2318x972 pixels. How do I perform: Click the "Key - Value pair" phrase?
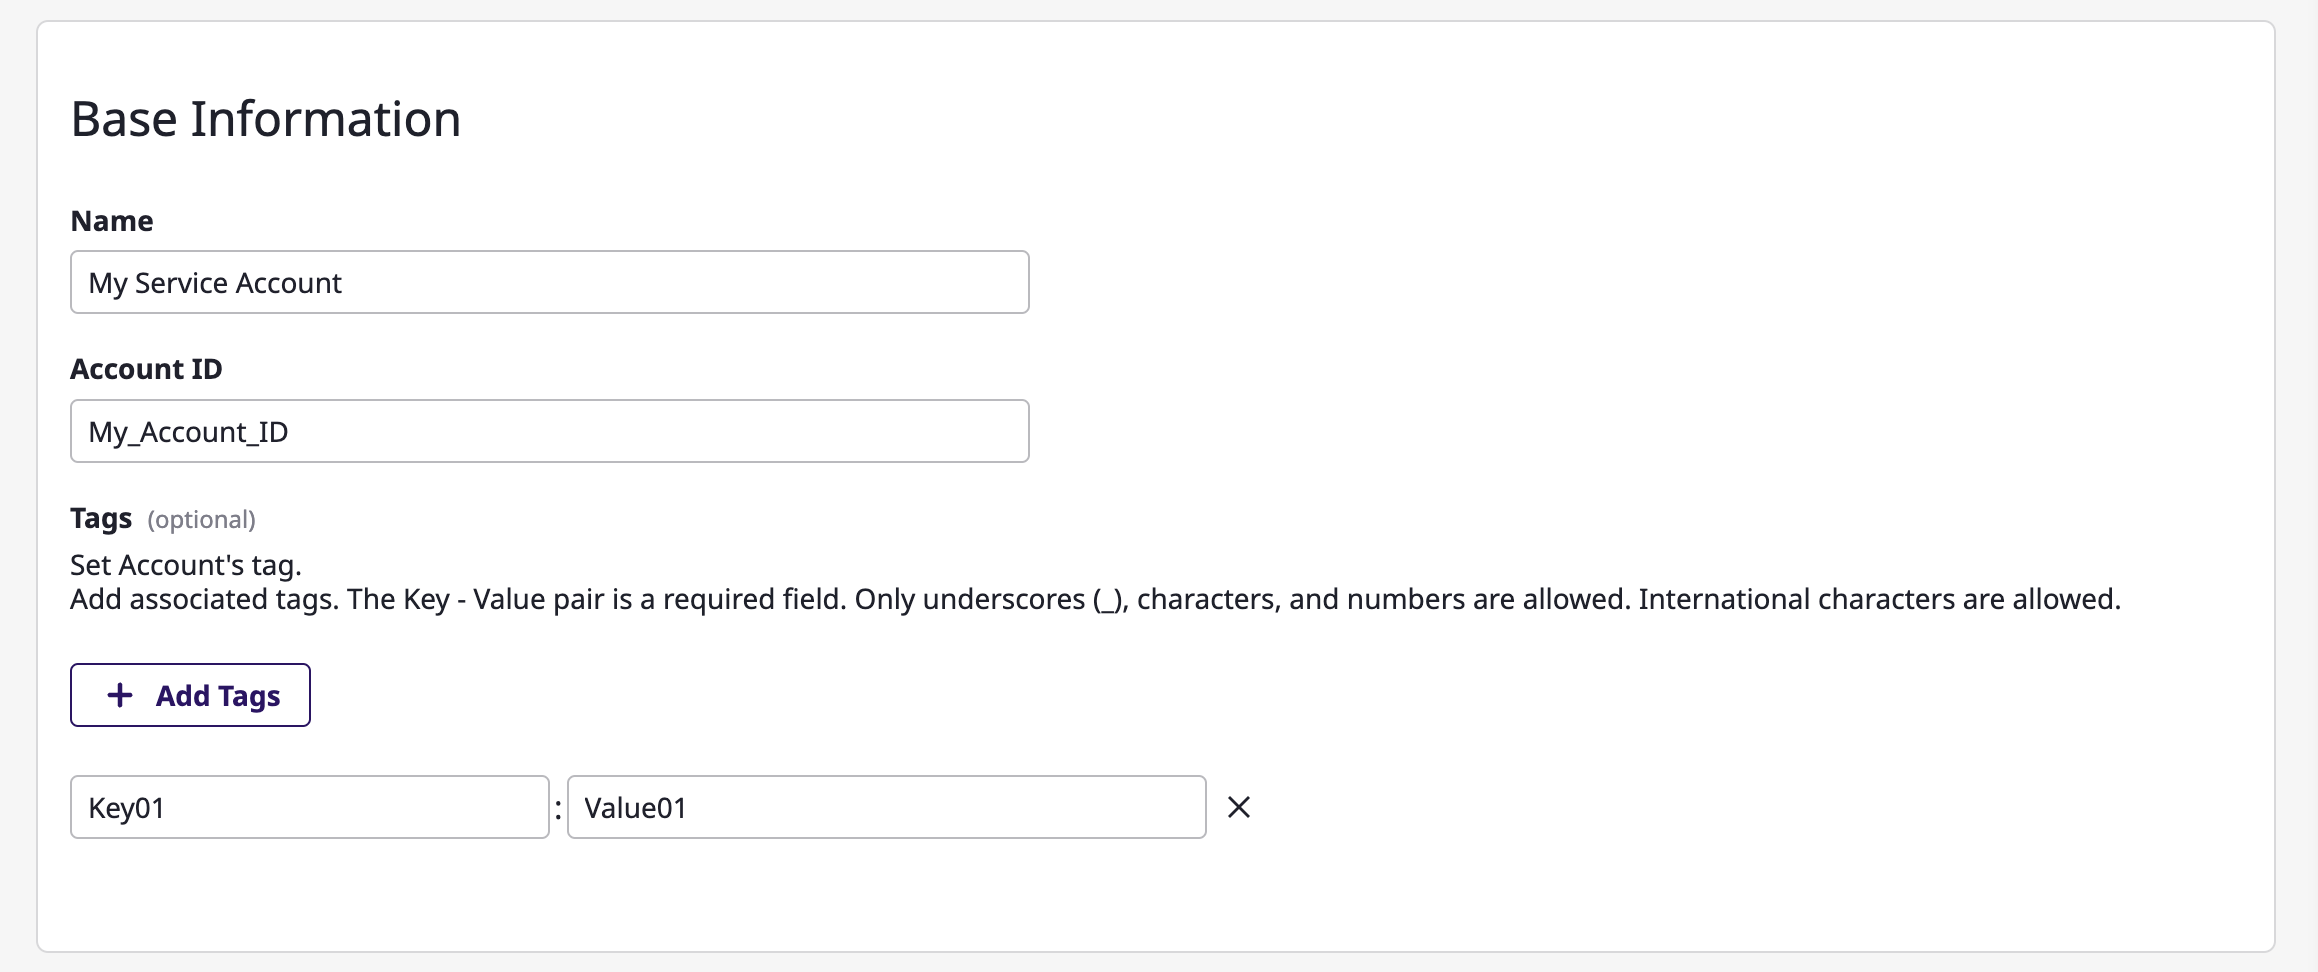[504, 599]
